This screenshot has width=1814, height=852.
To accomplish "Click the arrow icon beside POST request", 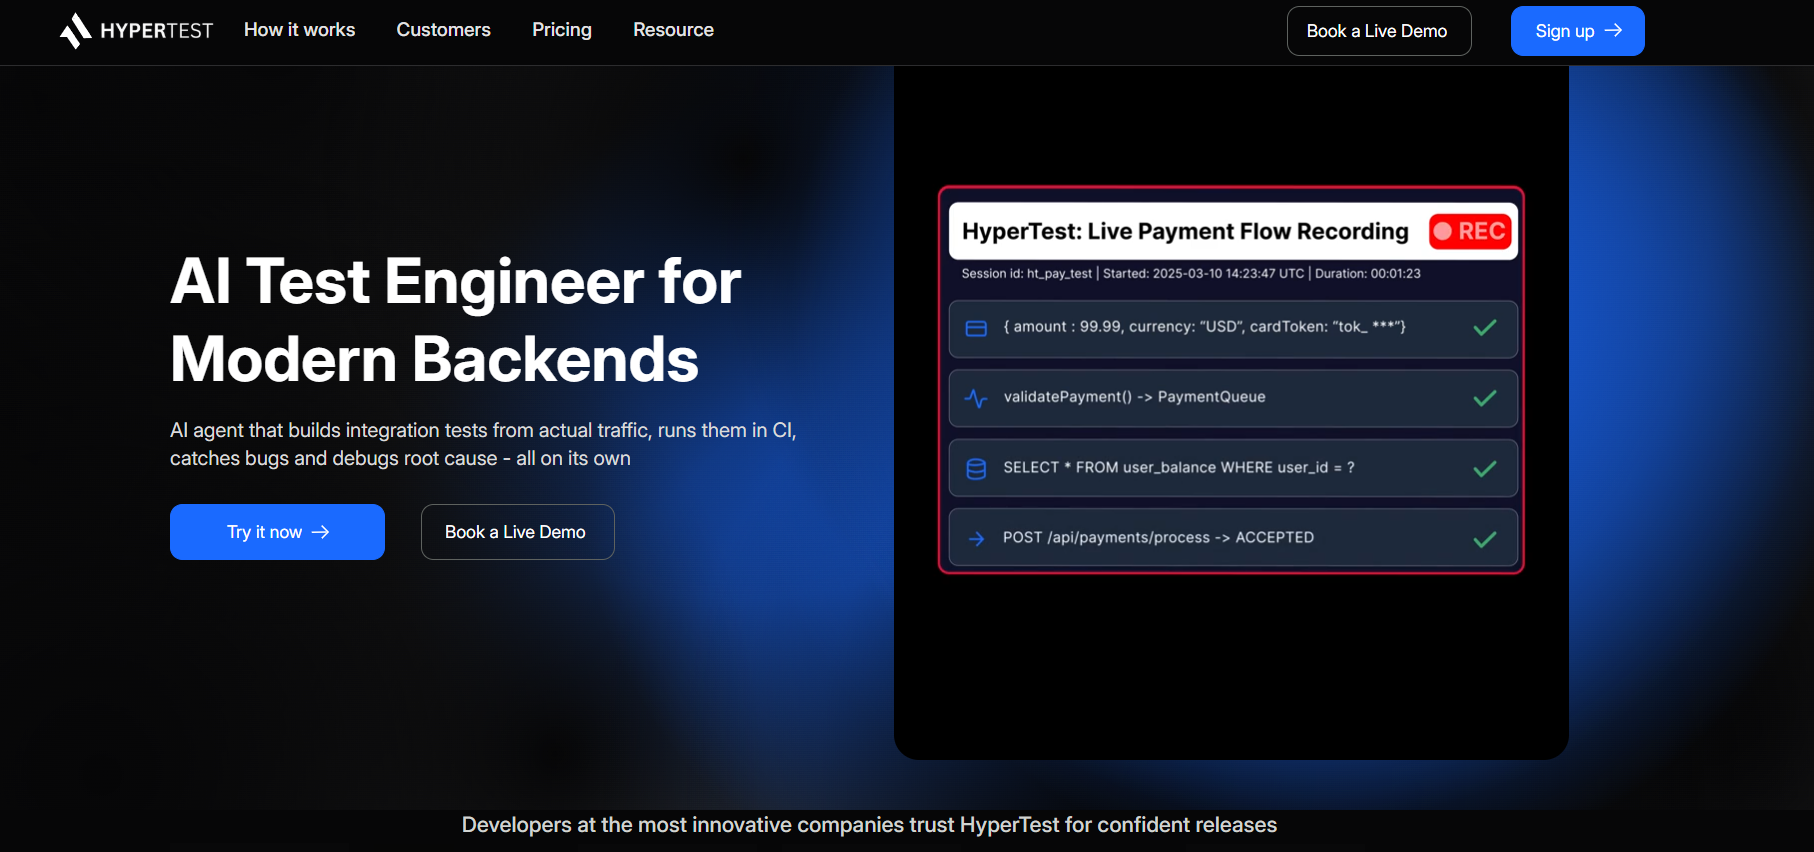I will click(x=976, y=539).
